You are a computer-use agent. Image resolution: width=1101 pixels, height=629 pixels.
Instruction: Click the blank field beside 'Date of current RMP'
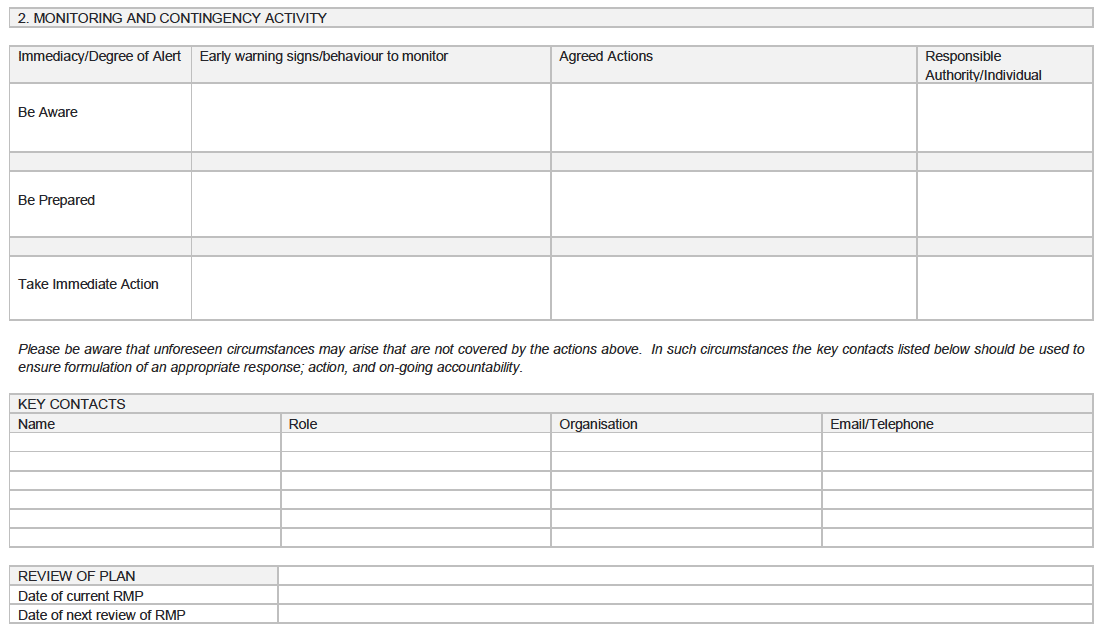click(685, 595)
